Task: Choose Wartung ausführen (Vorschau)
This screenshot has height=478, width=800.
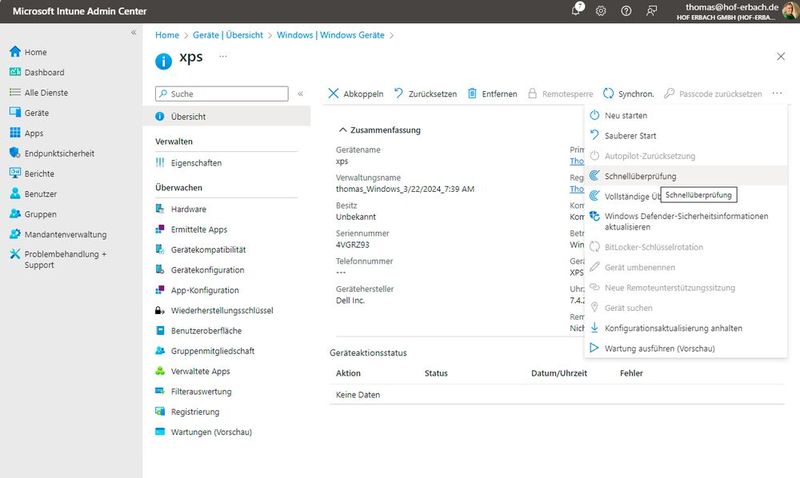Action: tap(685, 348)
